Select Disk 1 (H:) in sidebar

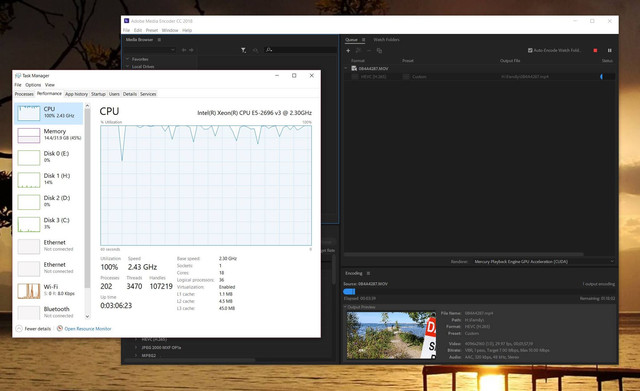tap(49, 180)
